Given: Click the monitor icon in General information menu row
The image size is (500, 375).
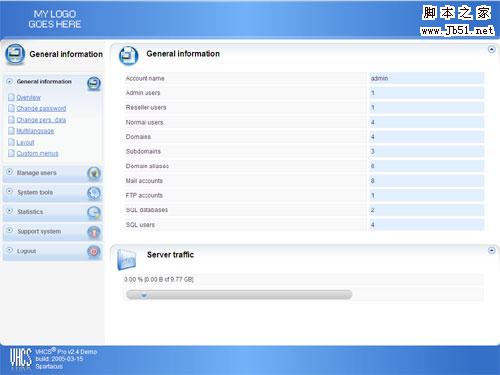Looking at the screenshot, I should (94, 83).
